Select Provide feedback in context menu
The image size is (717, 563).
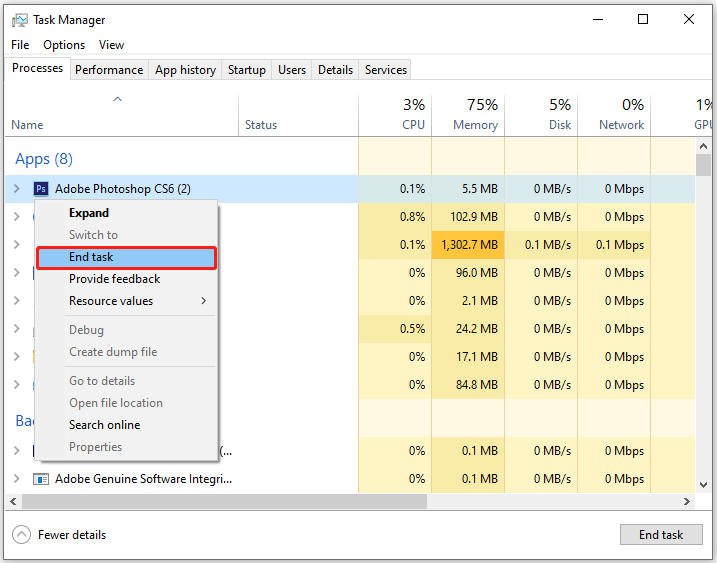[x=114, y=279]
